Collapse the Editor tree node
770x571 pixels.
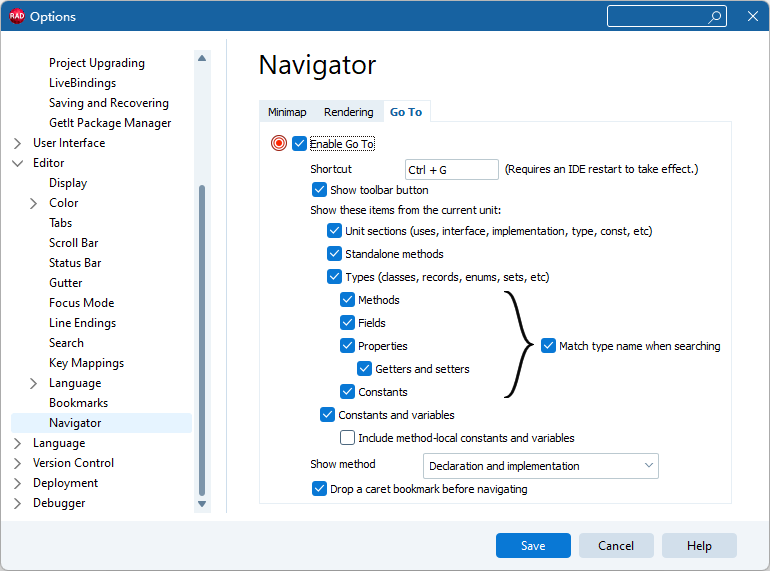(18, 163)
